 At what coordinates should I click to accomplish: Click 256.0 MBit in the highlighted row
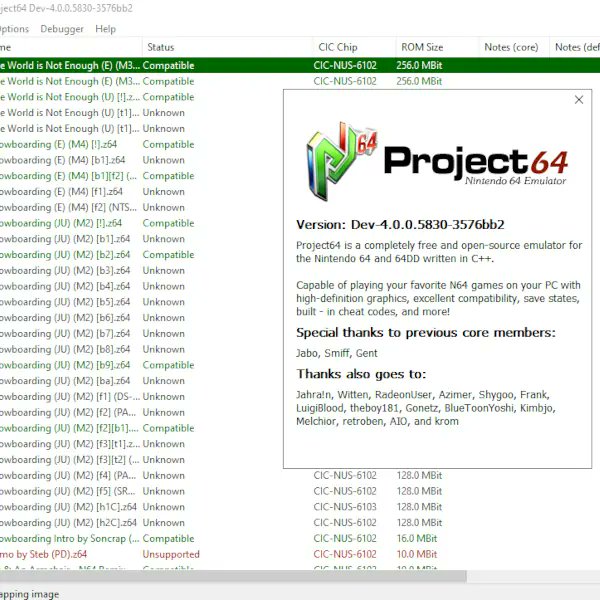[x=419, y=65]
